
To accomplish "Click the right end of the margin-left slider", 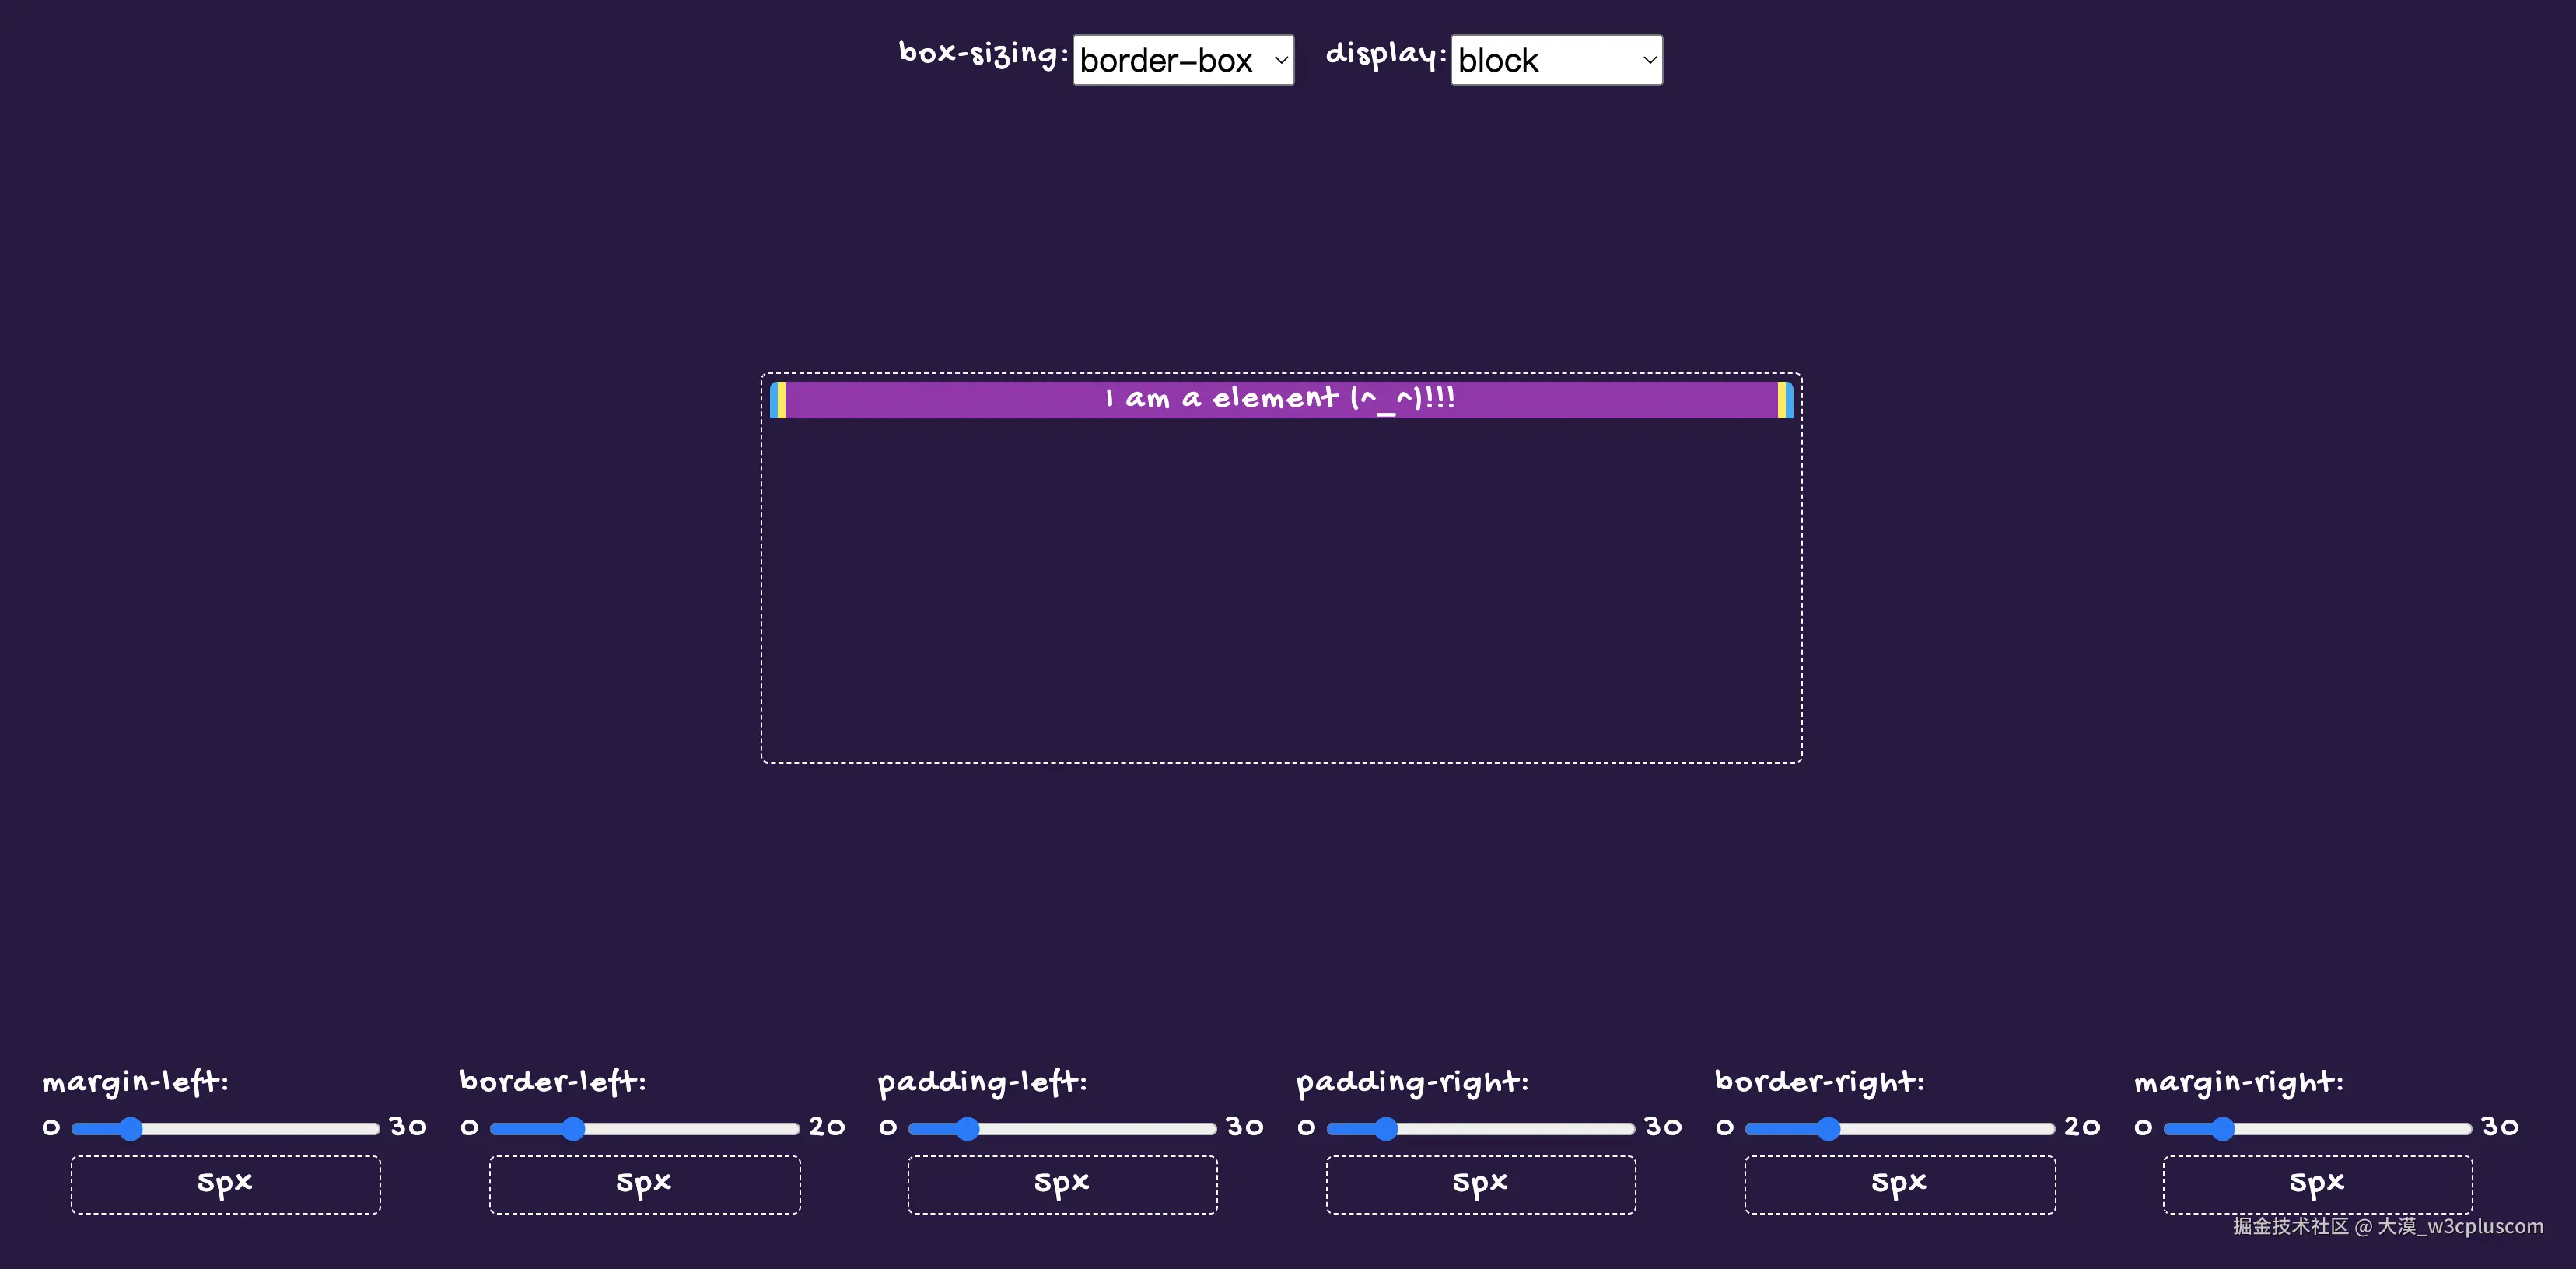I will 374,1129.
